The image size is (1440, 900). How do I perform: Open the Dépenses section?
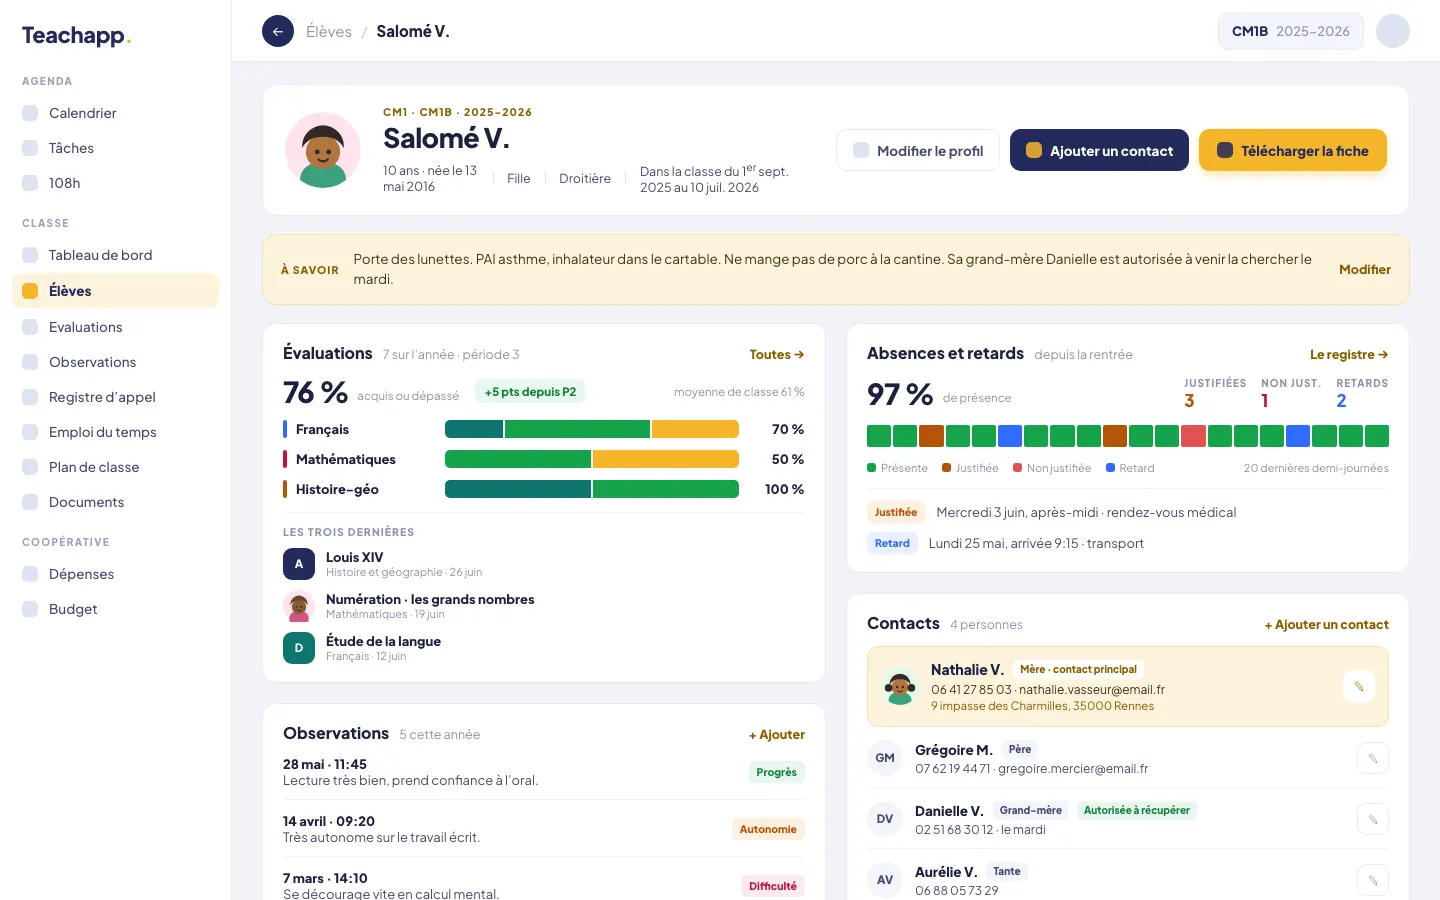click(115, 574)
